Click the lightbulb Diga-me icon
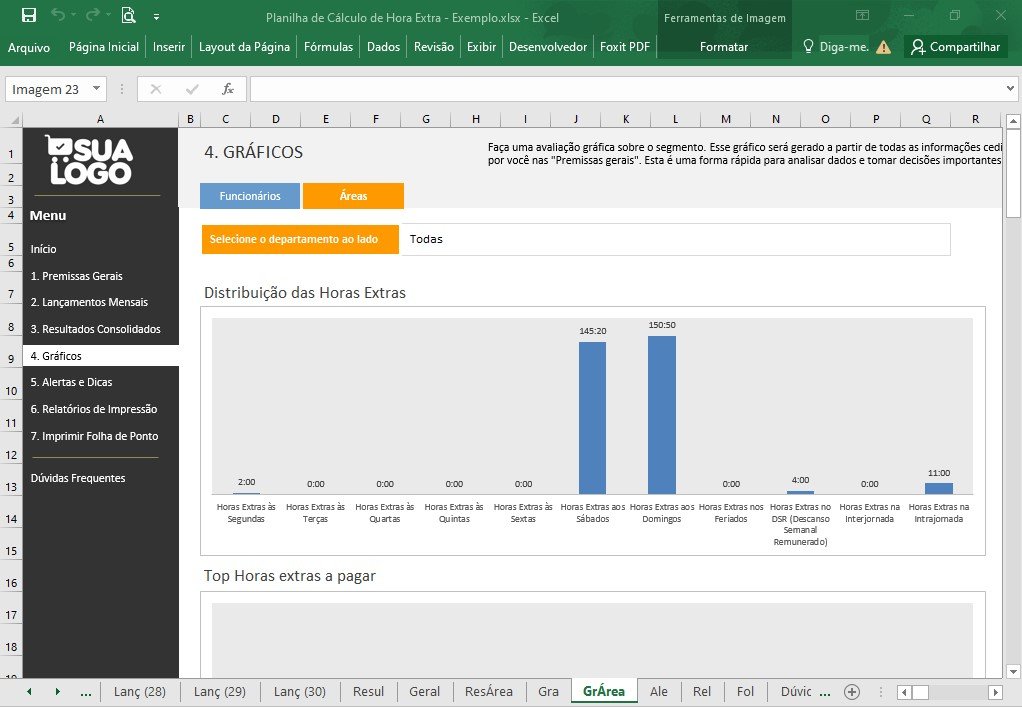Viewport: 1022px width, 707px height. coord(808,46)
